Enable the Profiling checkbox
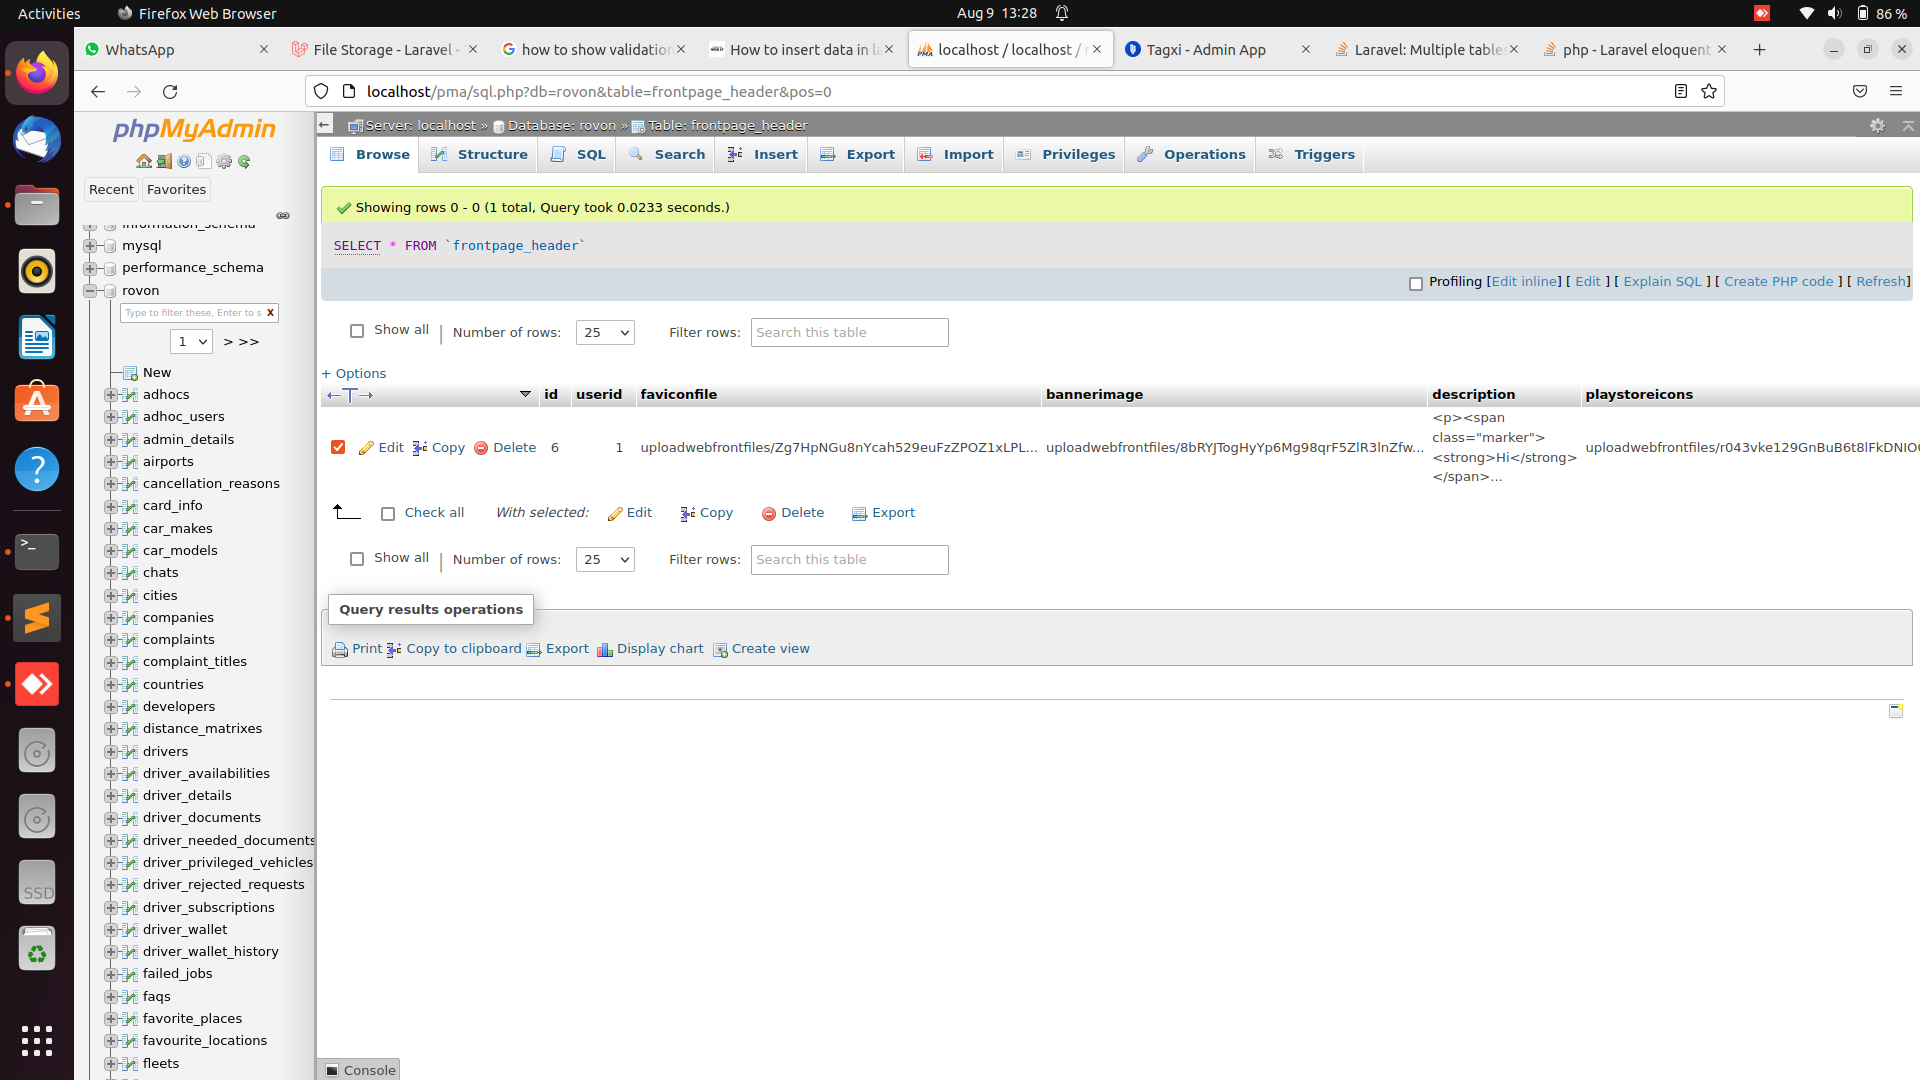This screenshot has width=1920, height=1080. pyautogui.click(x=1416, y=283)
